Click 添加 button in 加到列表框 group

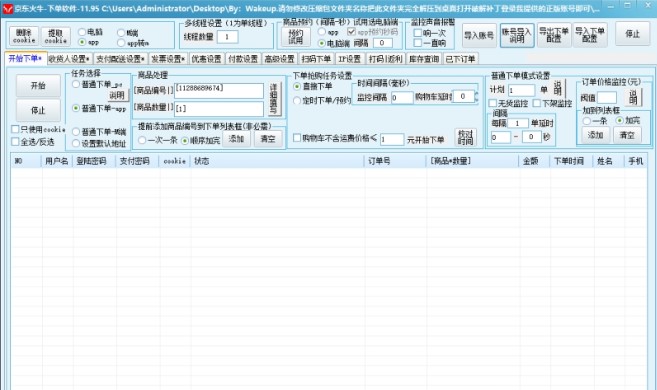[595, 135]
